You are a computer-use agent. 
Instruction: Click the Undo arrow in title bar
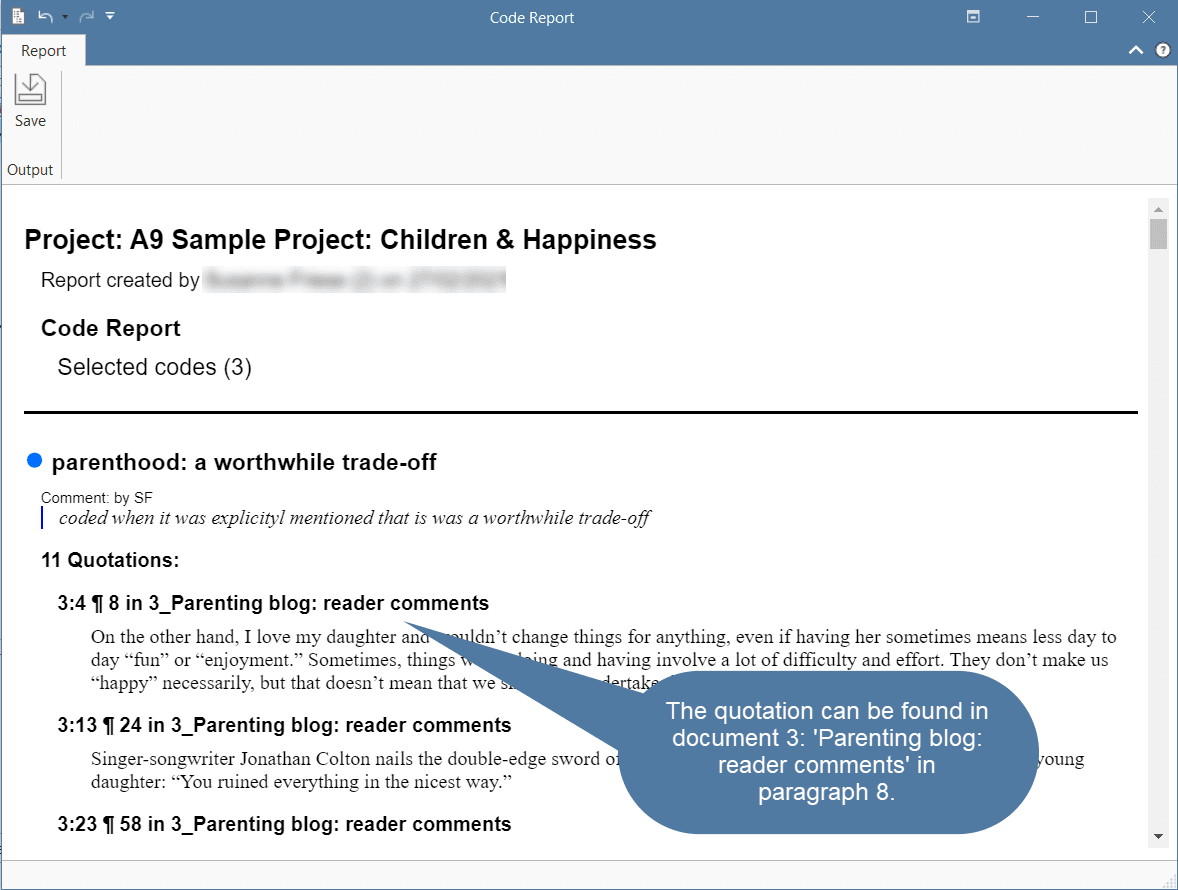point(45,16)
